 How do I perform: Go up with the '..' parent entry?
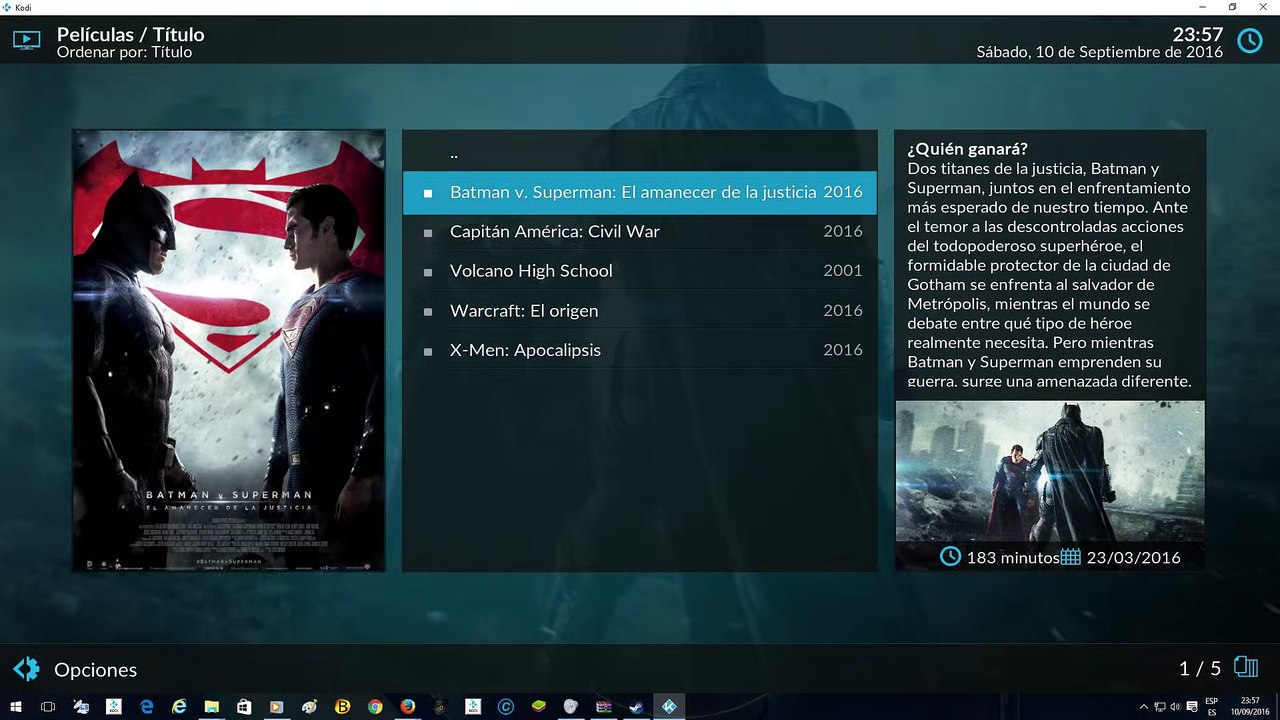[640, 153]
